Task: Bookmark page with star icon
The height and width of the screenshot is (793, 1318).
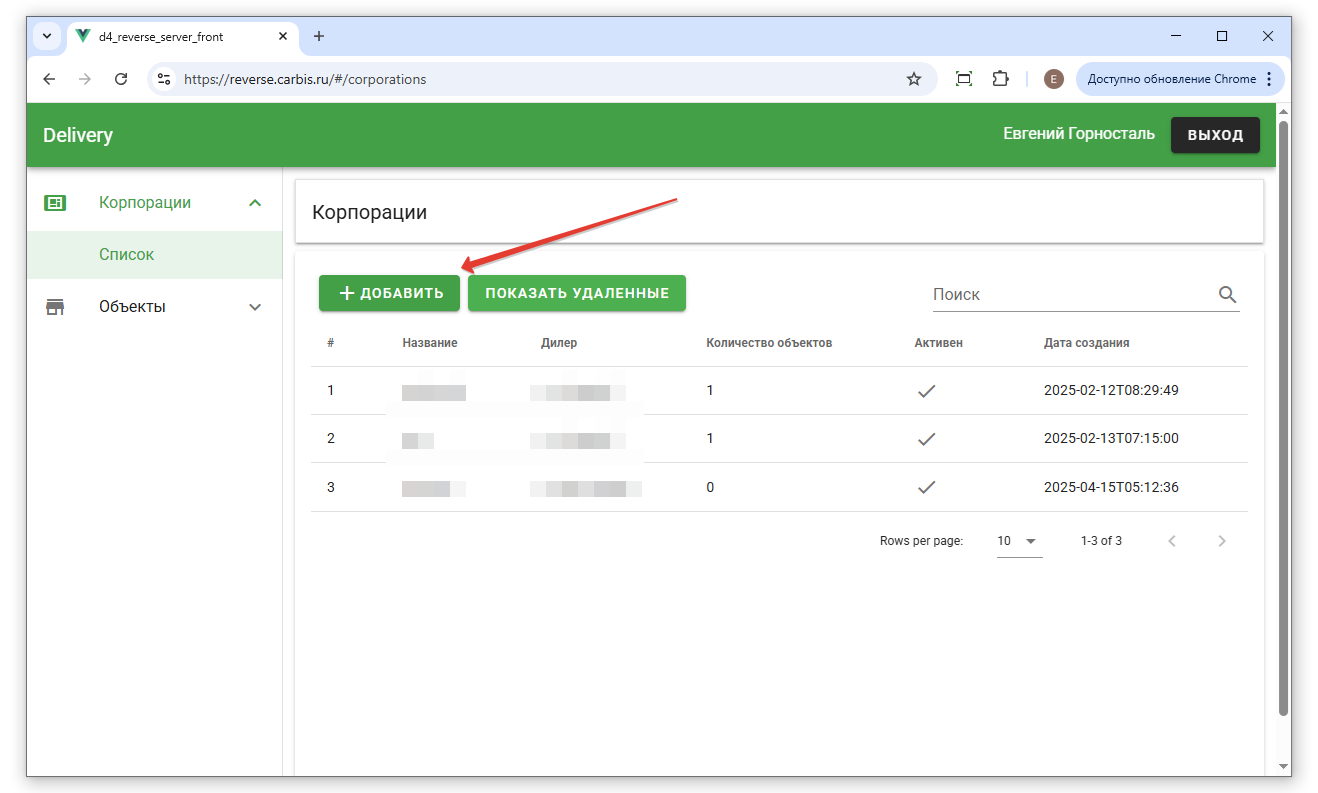Action: click(913, 79)
